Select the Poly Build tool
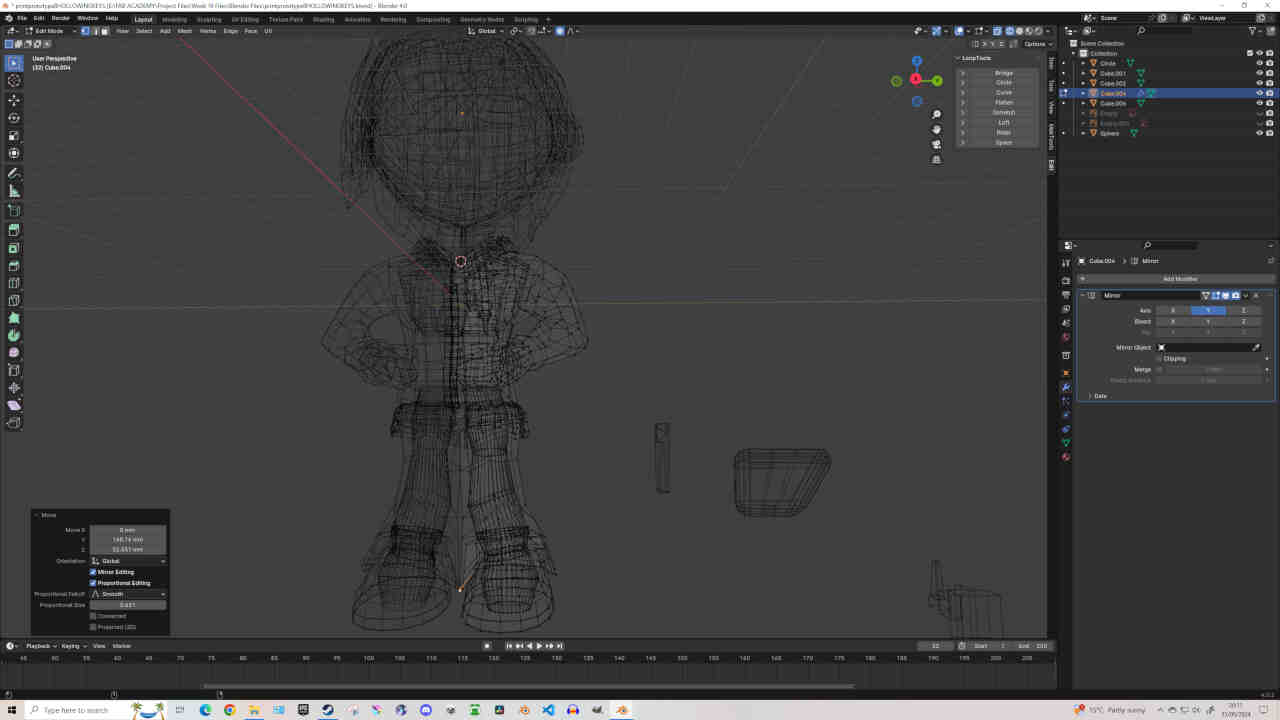The height and width of the screenshot is (720, 1280). 14,318
